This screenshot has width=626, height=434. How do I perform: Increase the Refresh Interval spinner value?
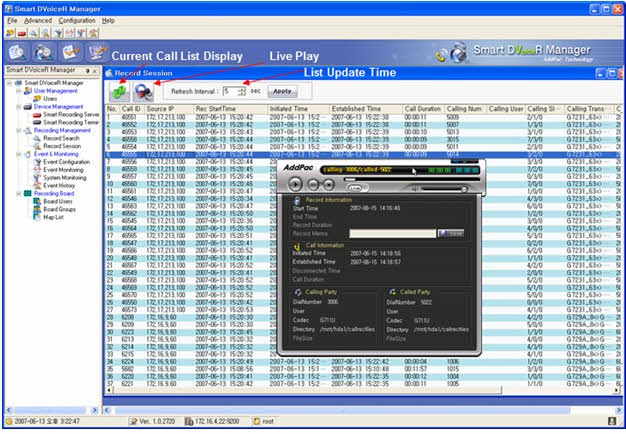click(x=241, y=86)
